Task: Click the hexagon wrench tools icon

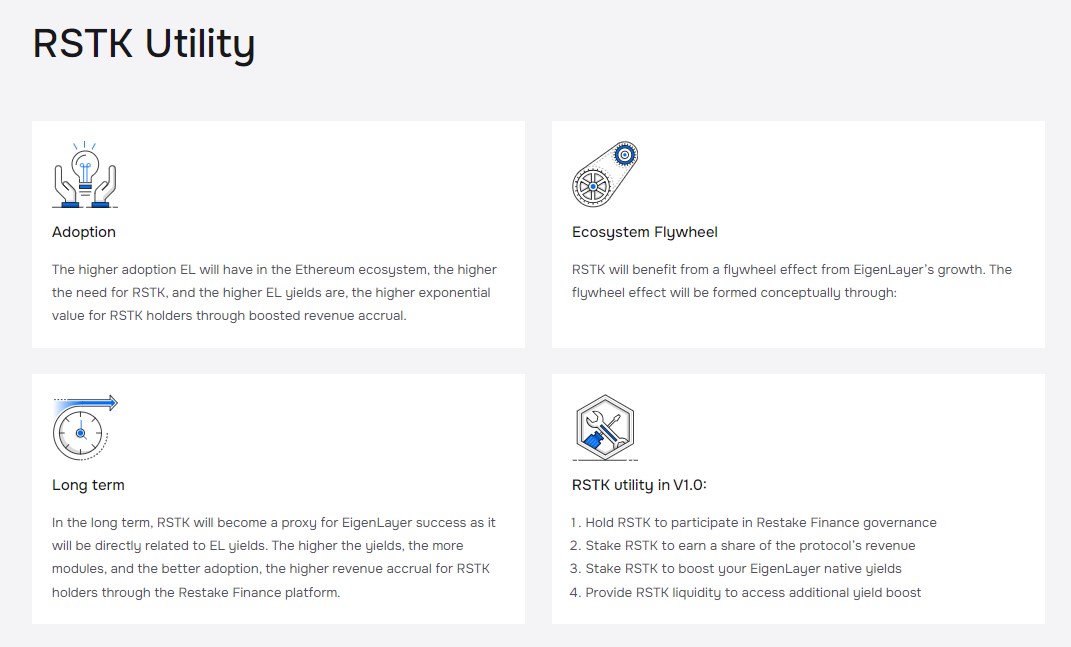Action: 605,427
